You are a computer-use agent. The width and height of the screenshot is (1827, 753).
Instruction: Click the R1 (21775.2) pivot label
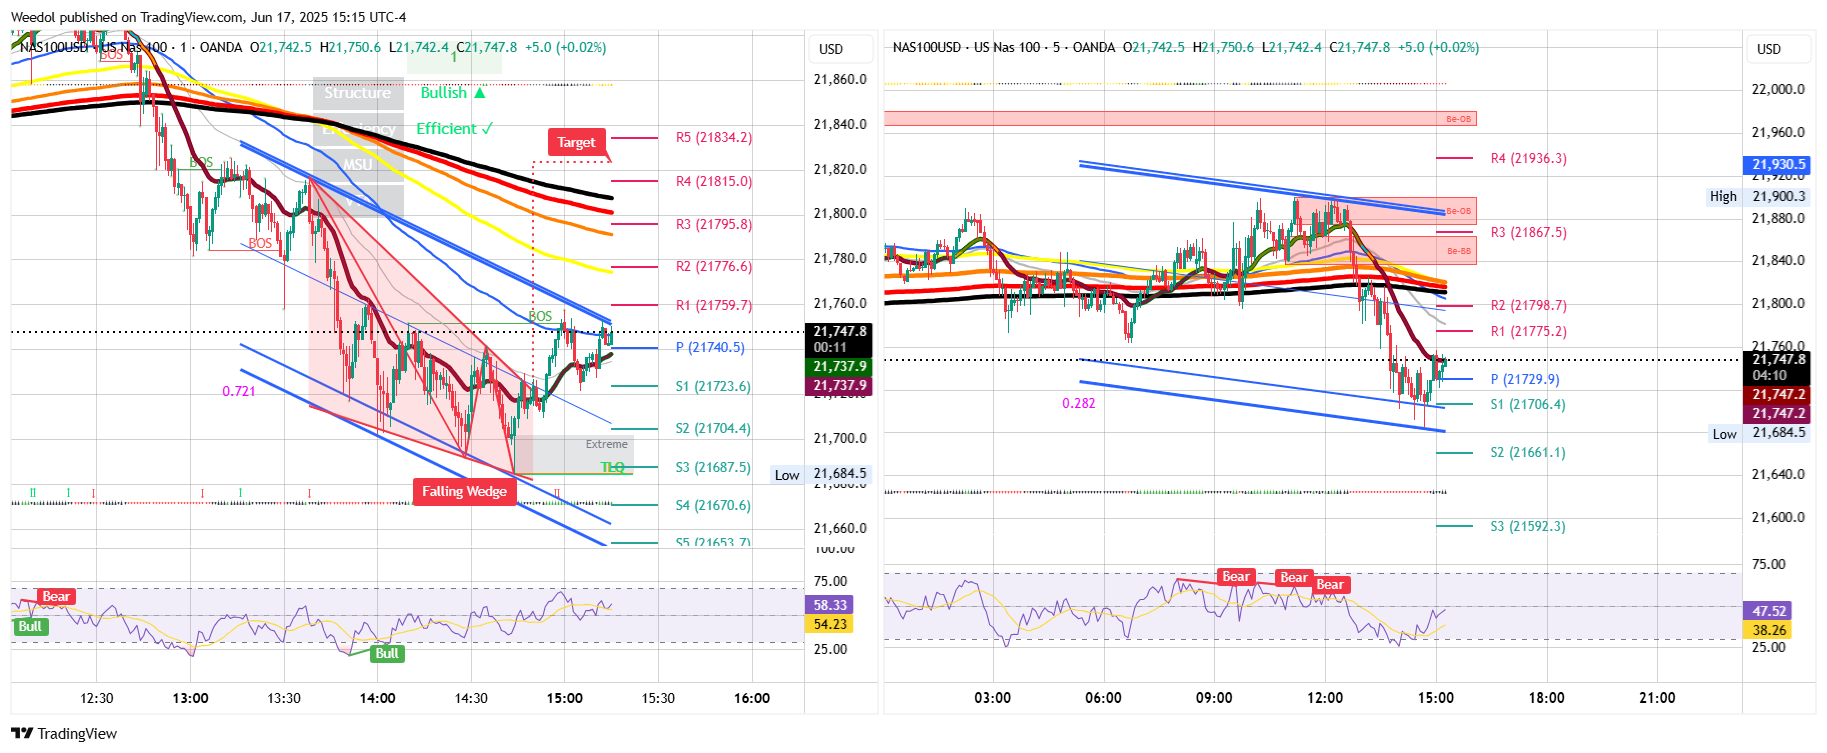(1529, 332)
